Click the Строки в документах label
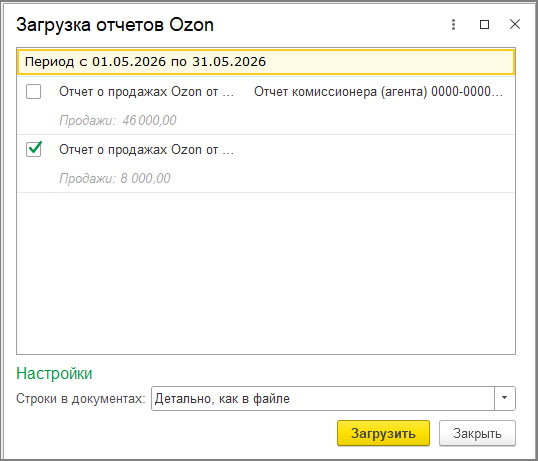Screen dimensions: 538x461 pos(81,399)
